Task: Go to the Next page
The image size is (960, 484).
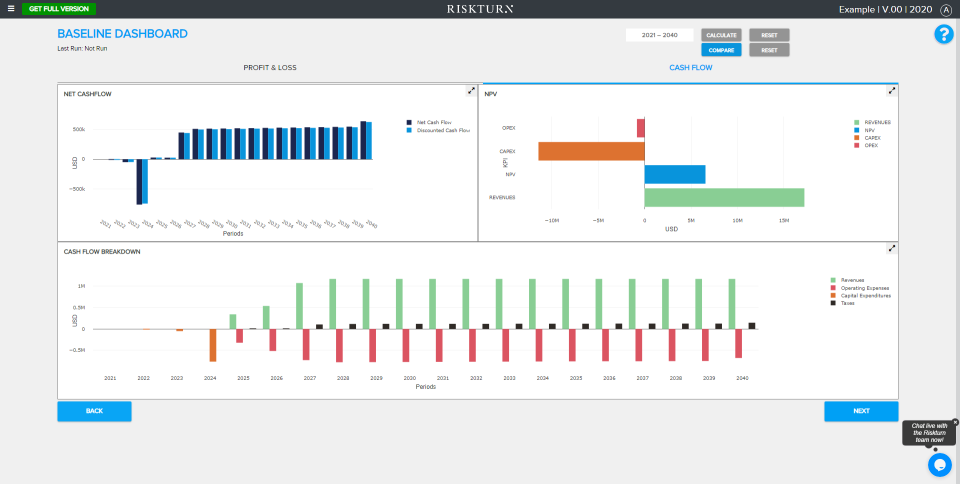Action: [861, 411]
